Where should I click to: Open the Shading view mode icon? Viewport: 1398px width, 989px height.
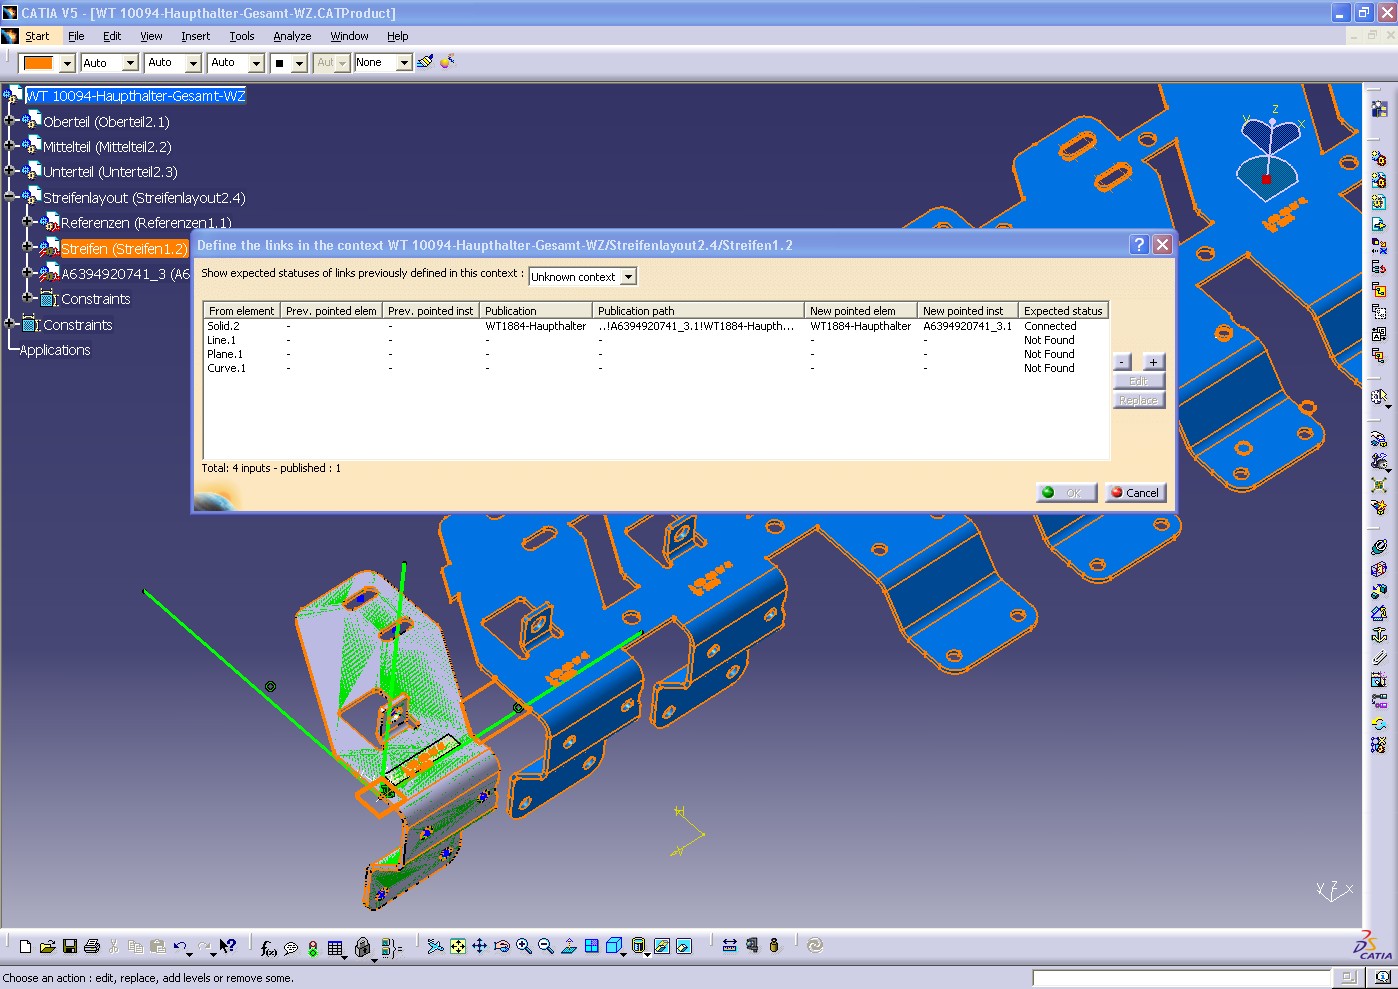point(640,946)
